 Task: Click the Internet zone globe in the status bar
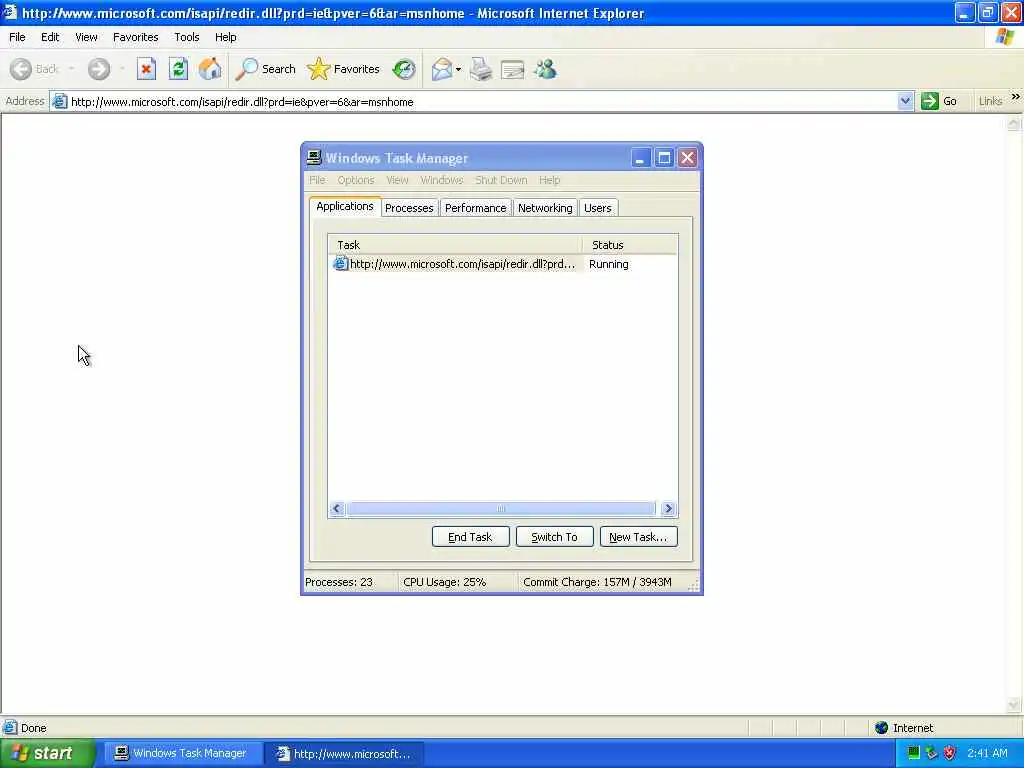pos(881,728)
